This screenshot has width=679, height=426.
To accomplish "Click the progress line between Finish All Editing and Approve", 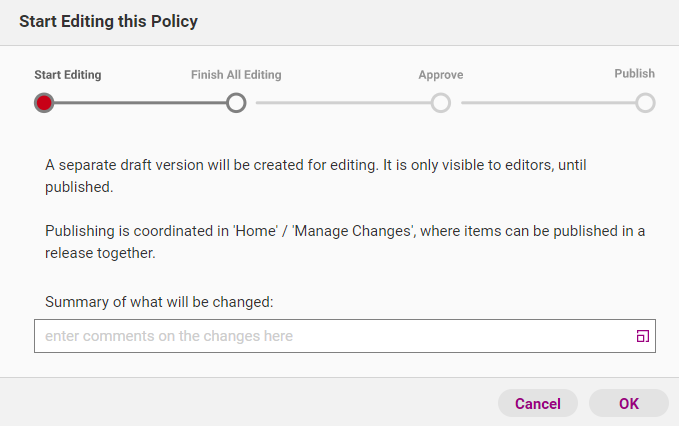I will tap(343, 103).
